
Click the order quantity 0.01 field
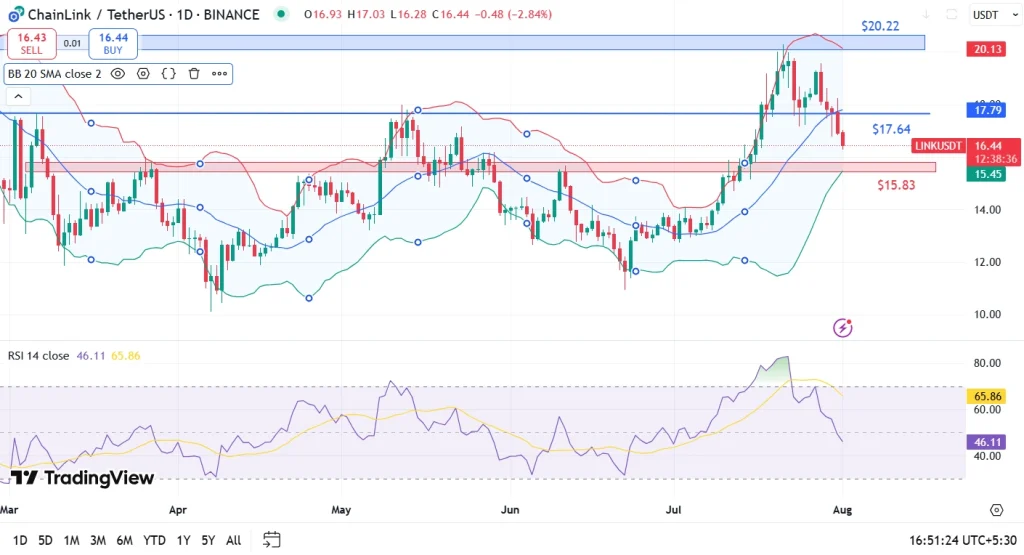(72, 43)
